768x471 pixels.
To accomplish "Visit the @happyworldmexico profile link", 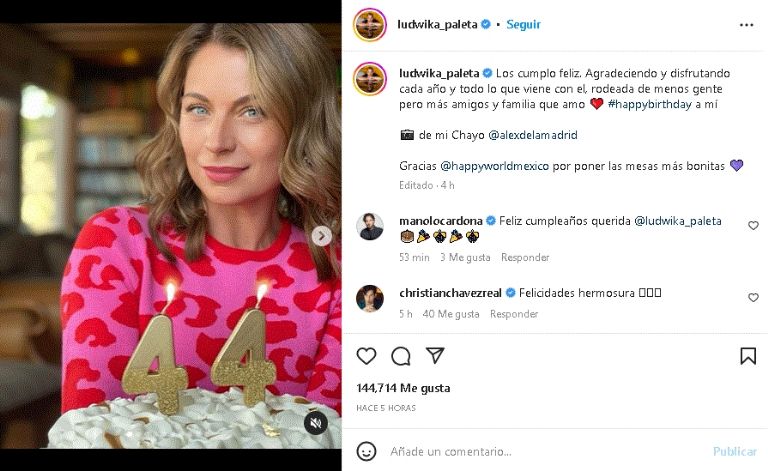I will [494, 165].
